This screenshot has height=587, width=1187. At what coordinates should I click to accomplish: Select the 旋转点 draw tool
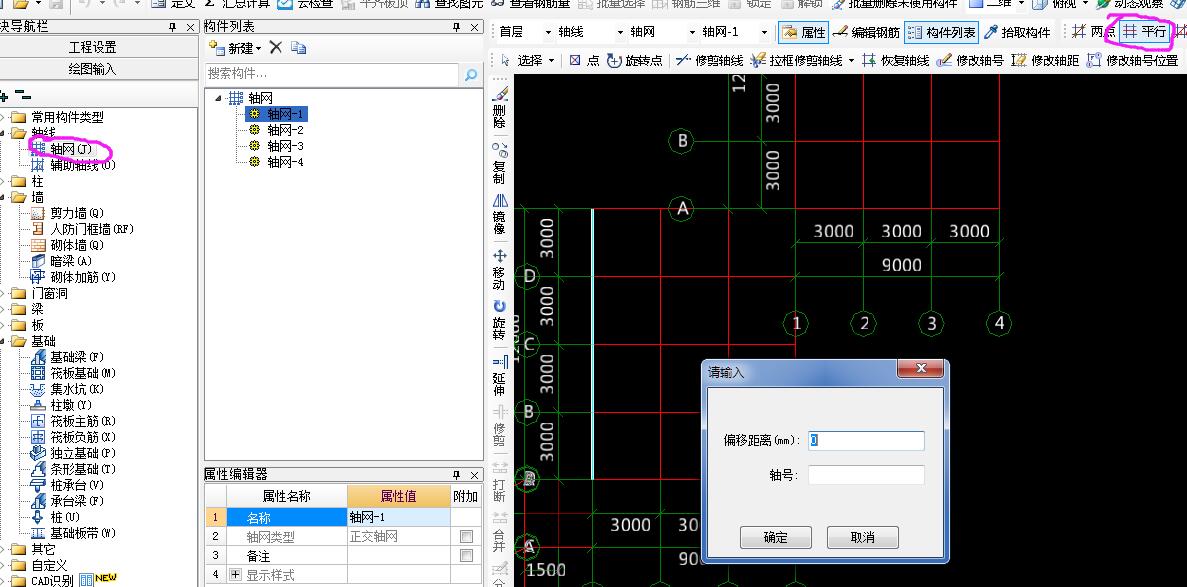(635, 60)
